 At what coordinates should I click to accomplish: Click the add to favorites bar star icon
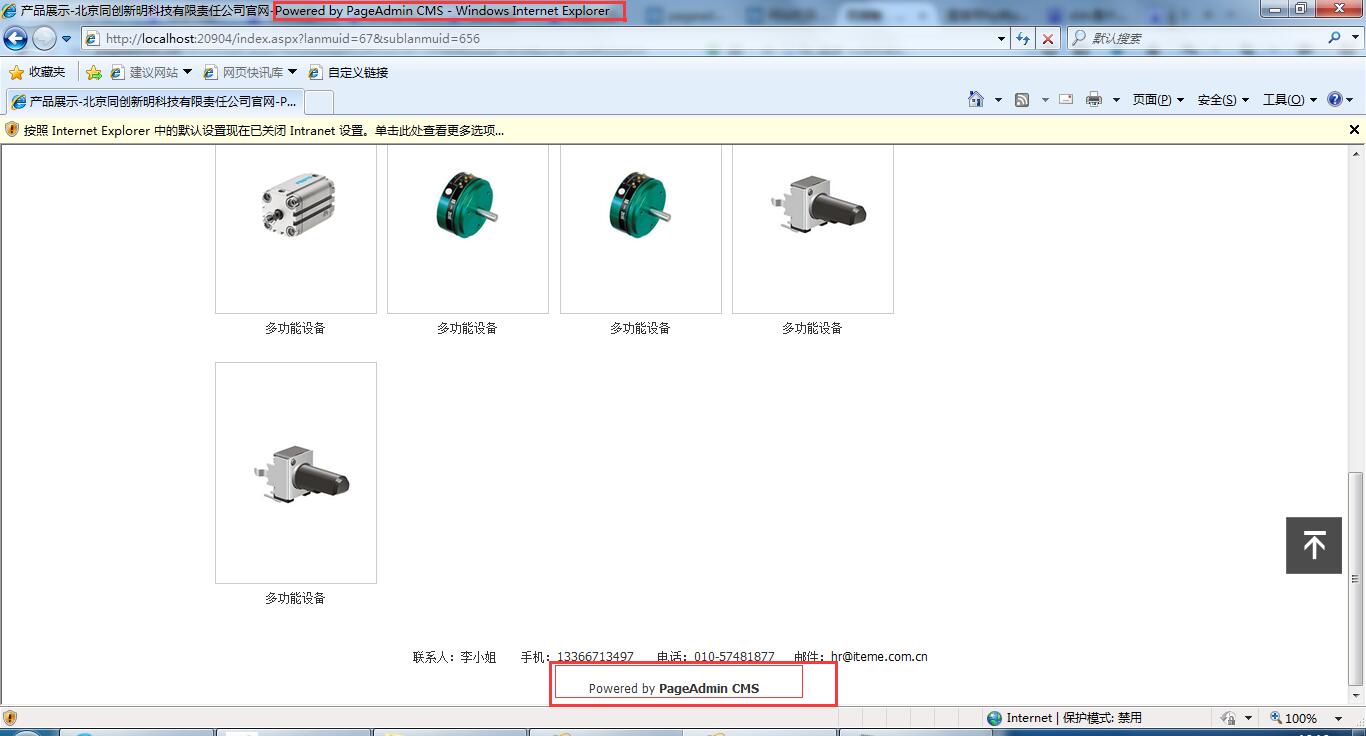[x=93, y=72]
